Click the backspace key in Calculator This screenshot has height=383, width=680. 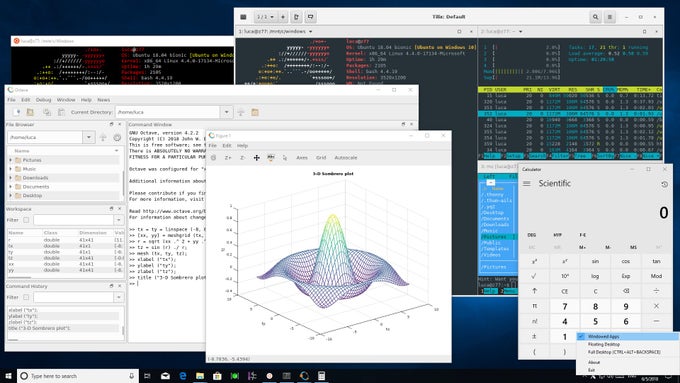pyautogui.click(x=626, y=291)
